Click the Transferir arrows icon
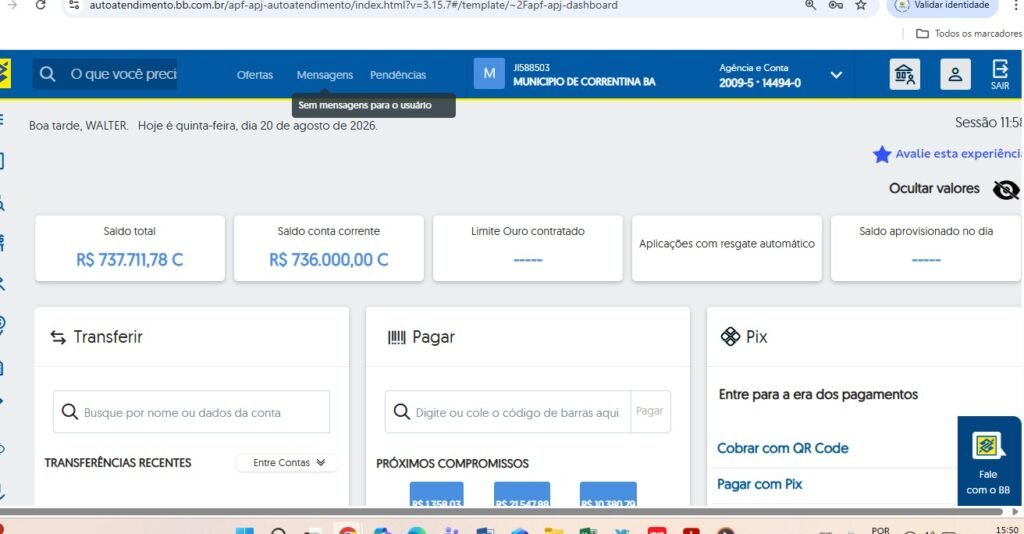The image size is (1024, 534). coord(58,337)
